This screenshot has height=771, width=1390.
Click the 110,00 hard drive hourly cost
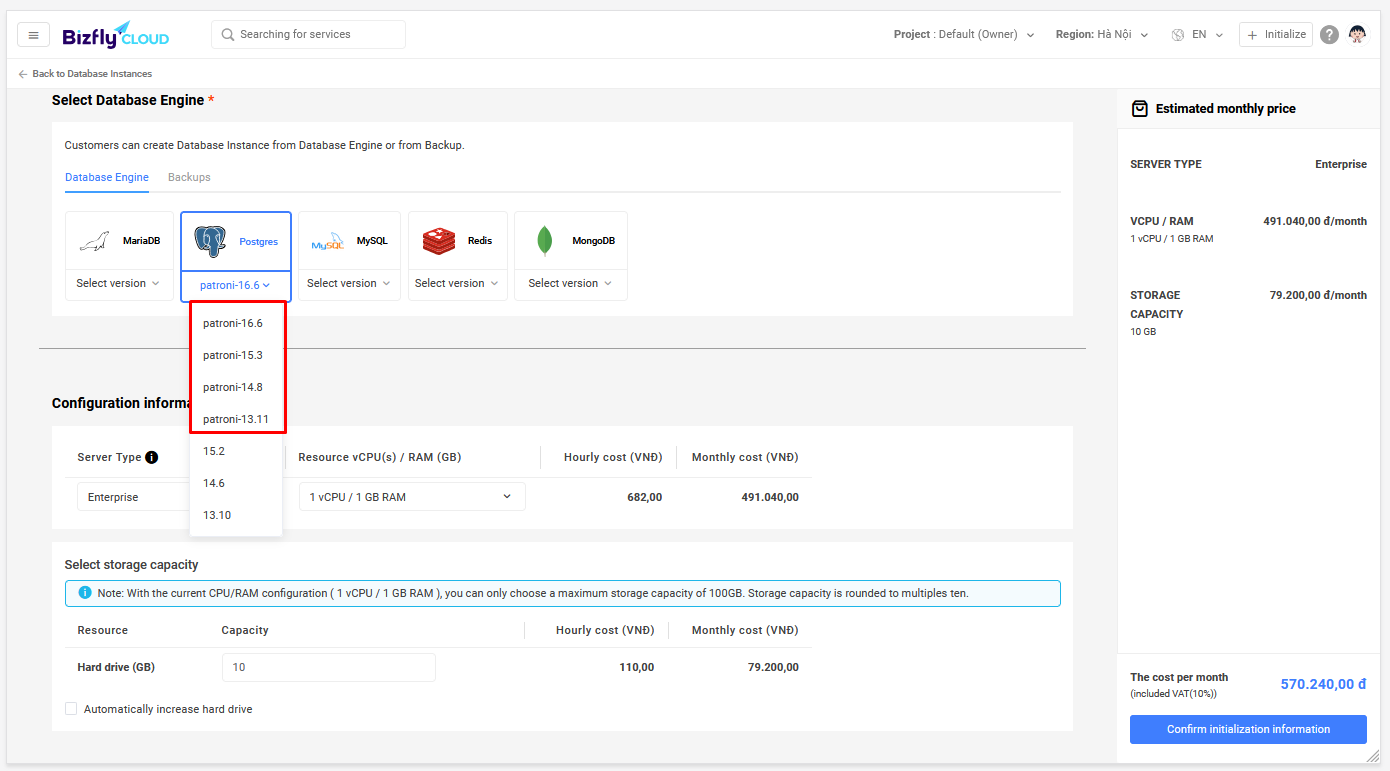(637, 667)
